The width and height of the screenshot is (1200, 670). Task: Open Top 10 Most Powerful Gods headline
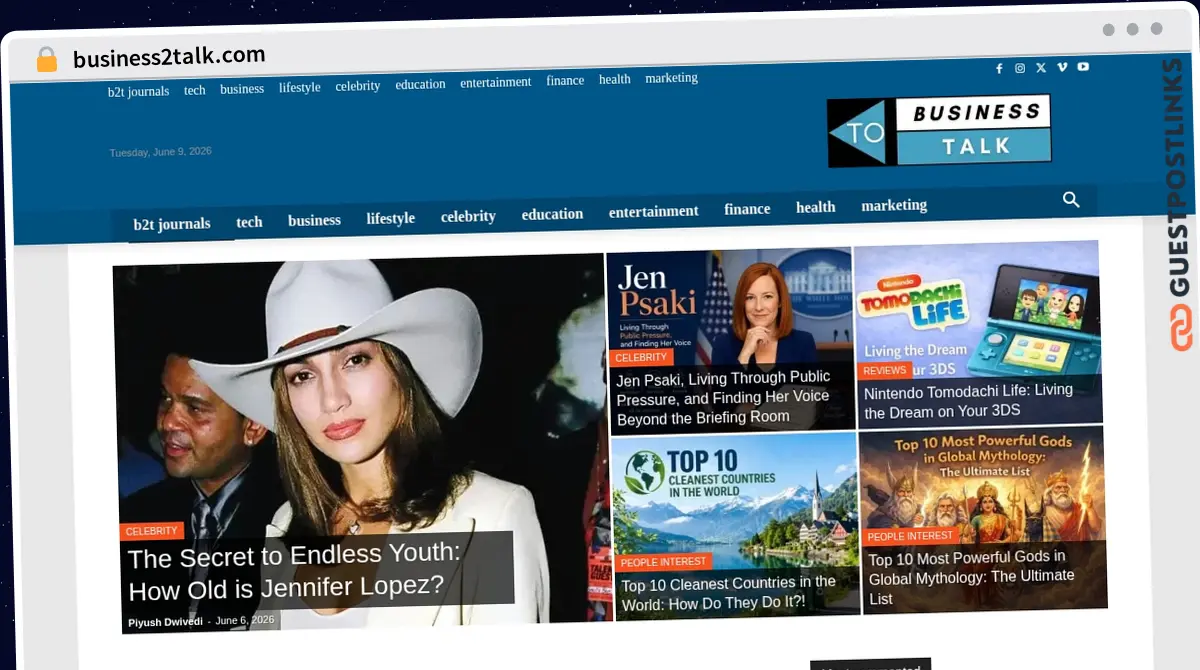tap(971, 577)
